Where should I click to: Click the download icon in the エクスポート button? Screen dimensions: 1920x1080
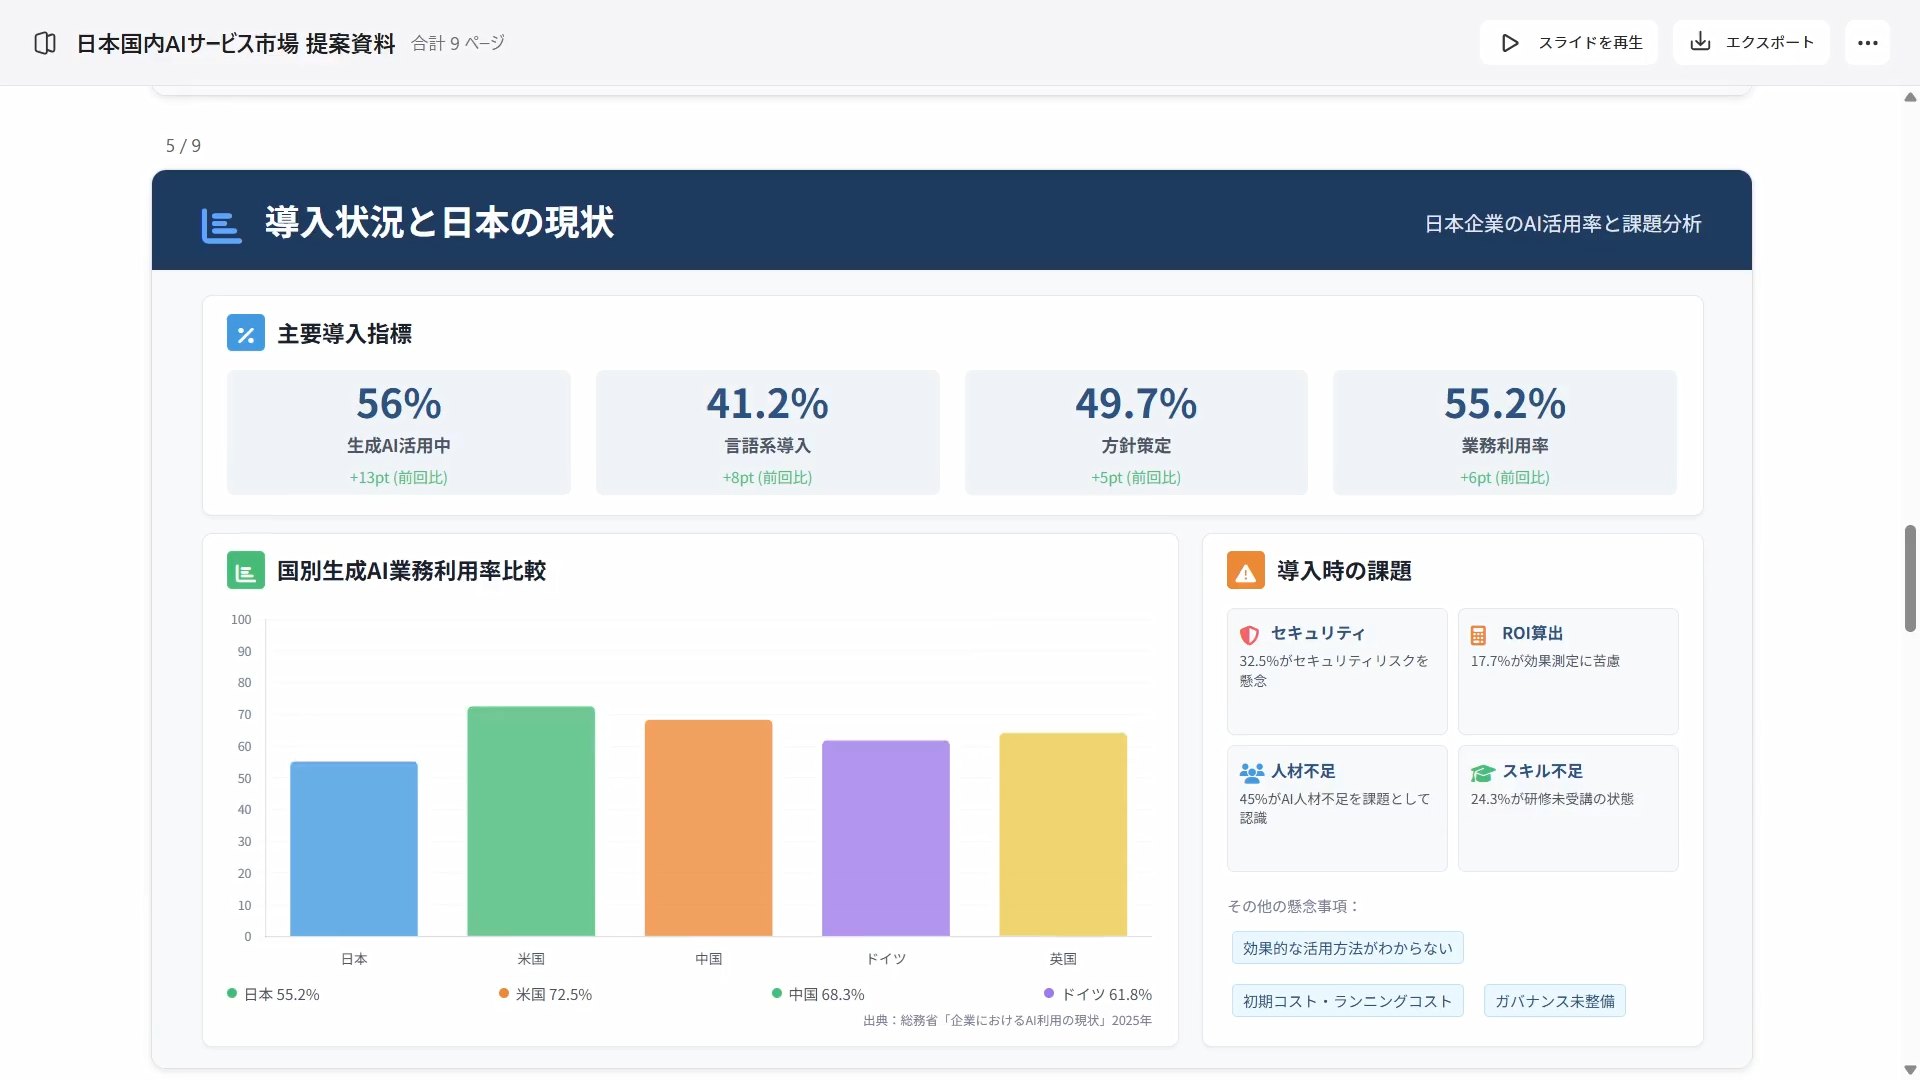click(1700, 42)
